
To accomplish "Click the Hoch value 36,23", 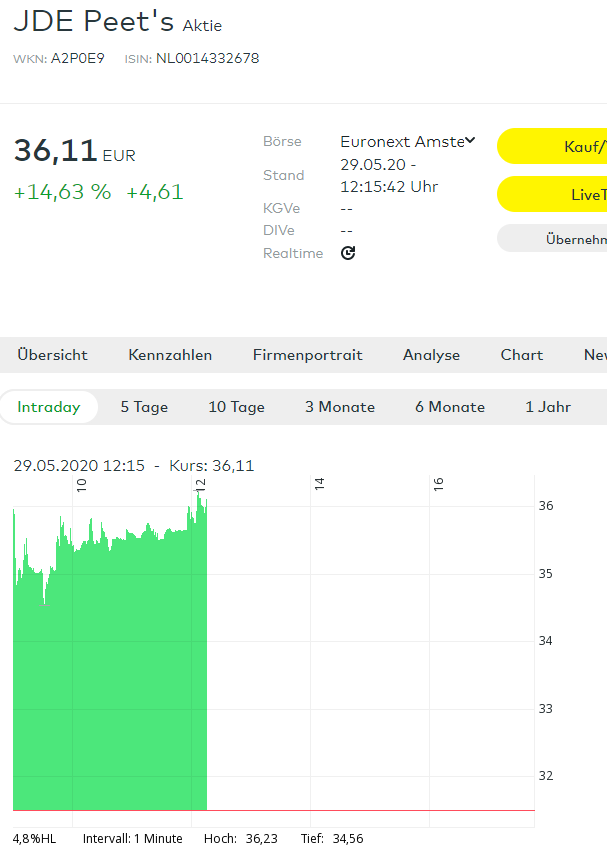I will pos(261,839).
